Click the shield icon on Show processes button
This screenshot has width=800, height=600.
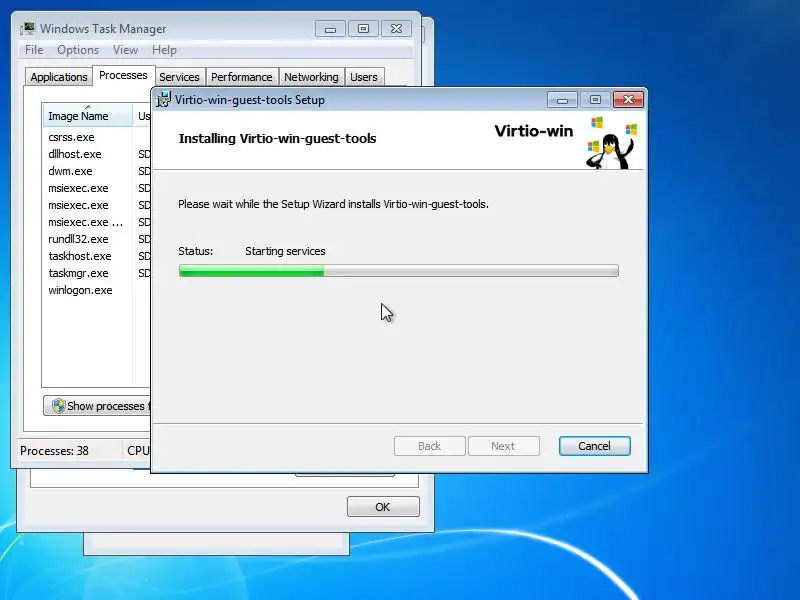click(x=58, y=406)
